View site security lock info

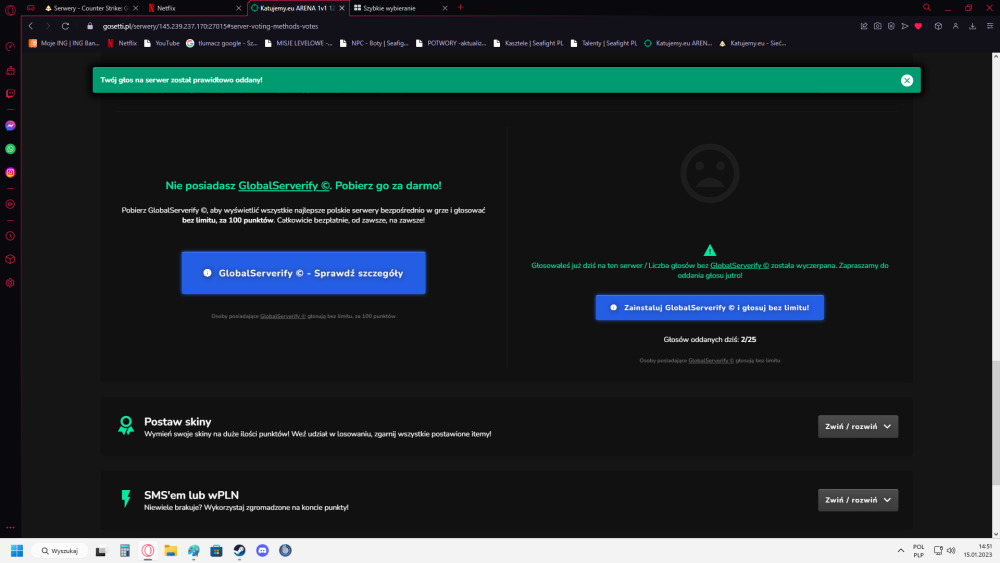click(x=90, y=26)
